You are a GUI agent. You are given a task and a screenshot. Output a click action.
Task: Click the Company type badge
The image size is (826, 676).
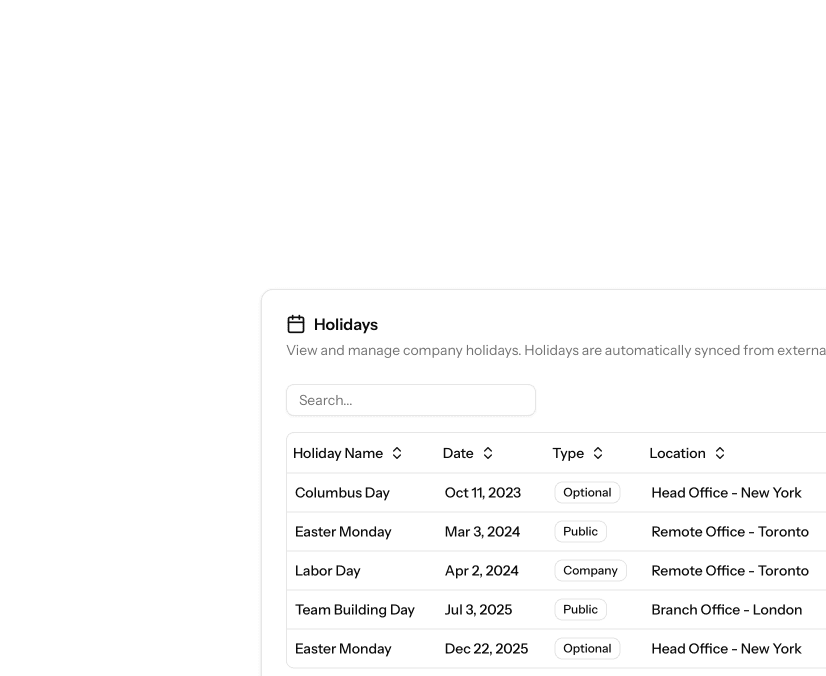click(x=591, y=571)
